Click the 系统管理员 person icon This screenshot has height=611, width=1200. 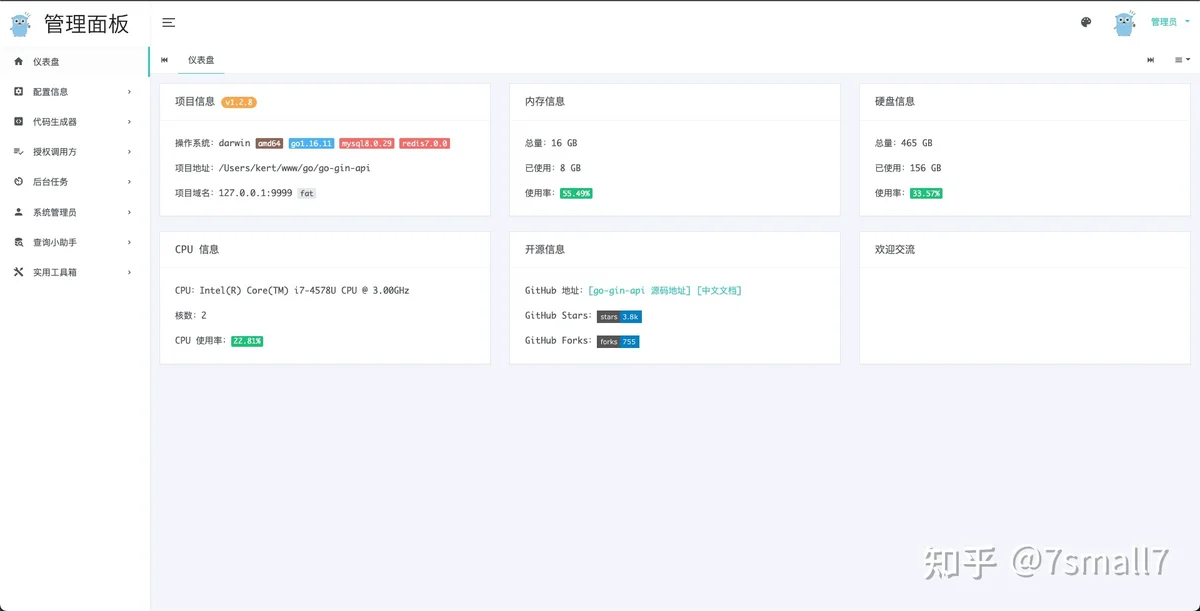point(18,211)
